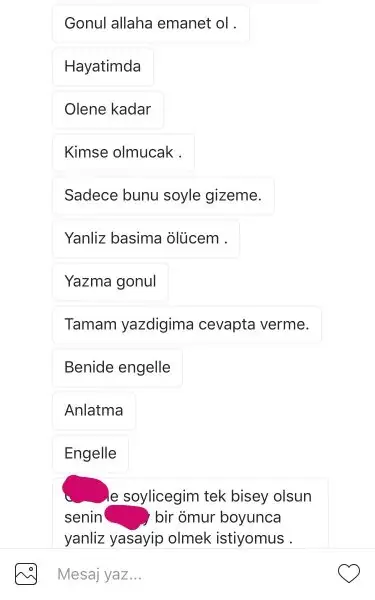Select the "Anlatma" message

pos(94,410)
